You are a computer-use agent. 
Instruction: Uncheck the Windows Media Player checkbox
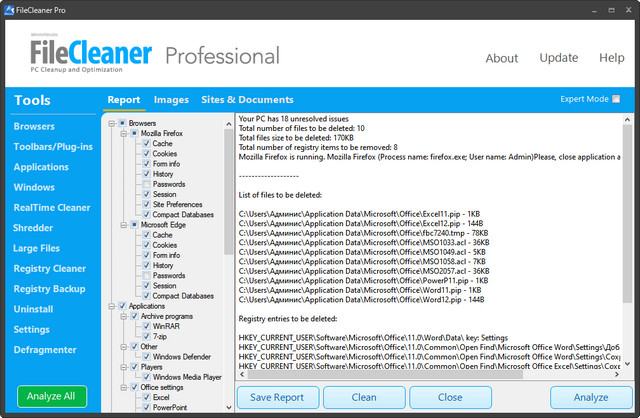[x=145, y=377]
